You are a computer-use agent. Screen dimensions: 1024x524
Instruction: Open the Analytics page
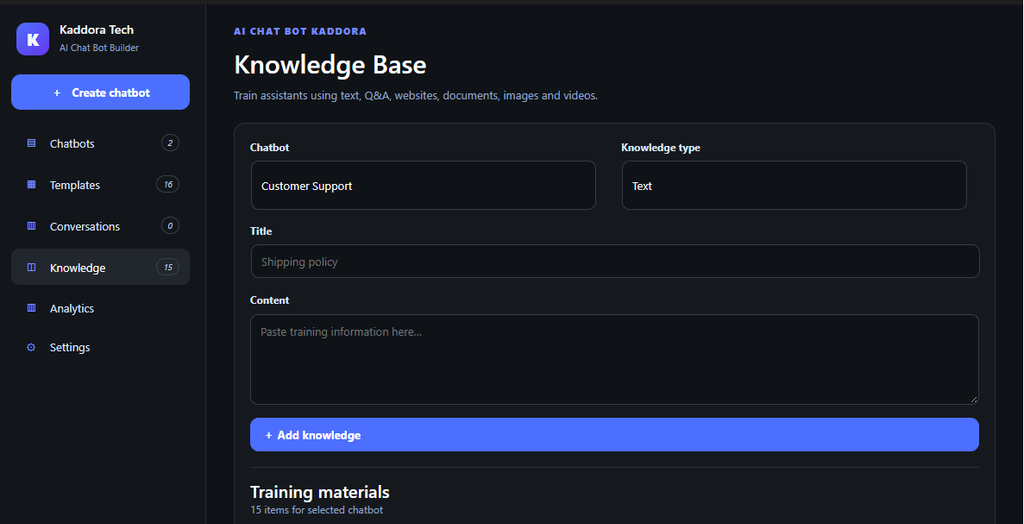(x=101, y=308)
